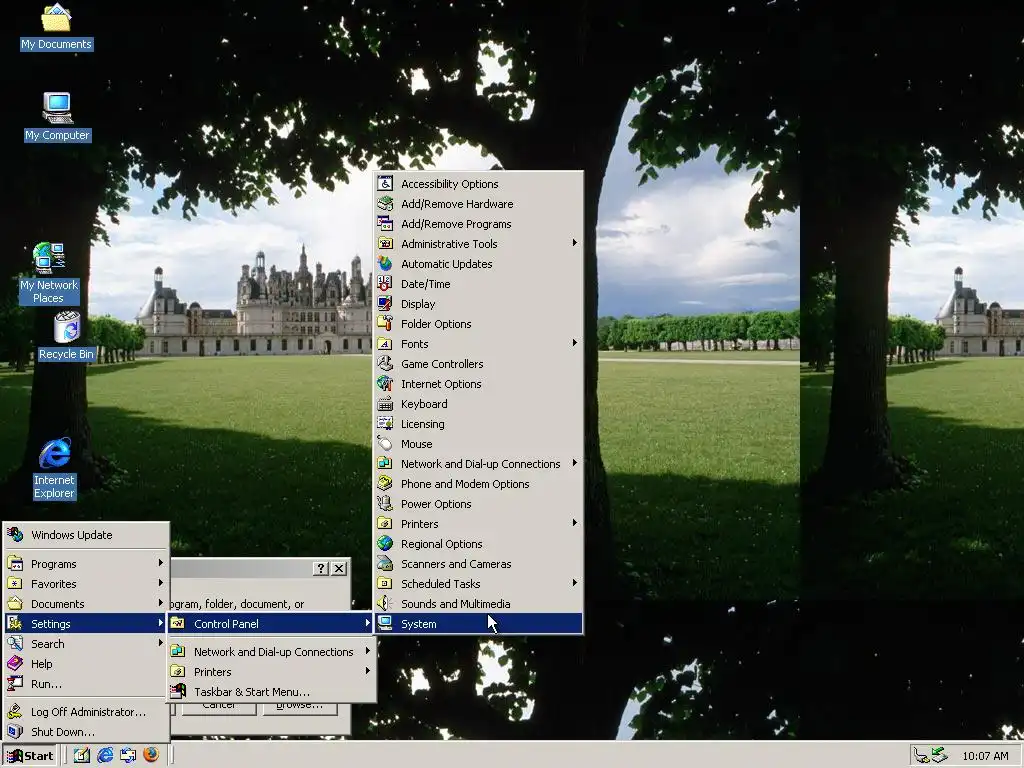Image resolution: width=1024 pixels, height=768 pixels.
Task: Expand the Documents submenu arrow
Action: [161, 603]
